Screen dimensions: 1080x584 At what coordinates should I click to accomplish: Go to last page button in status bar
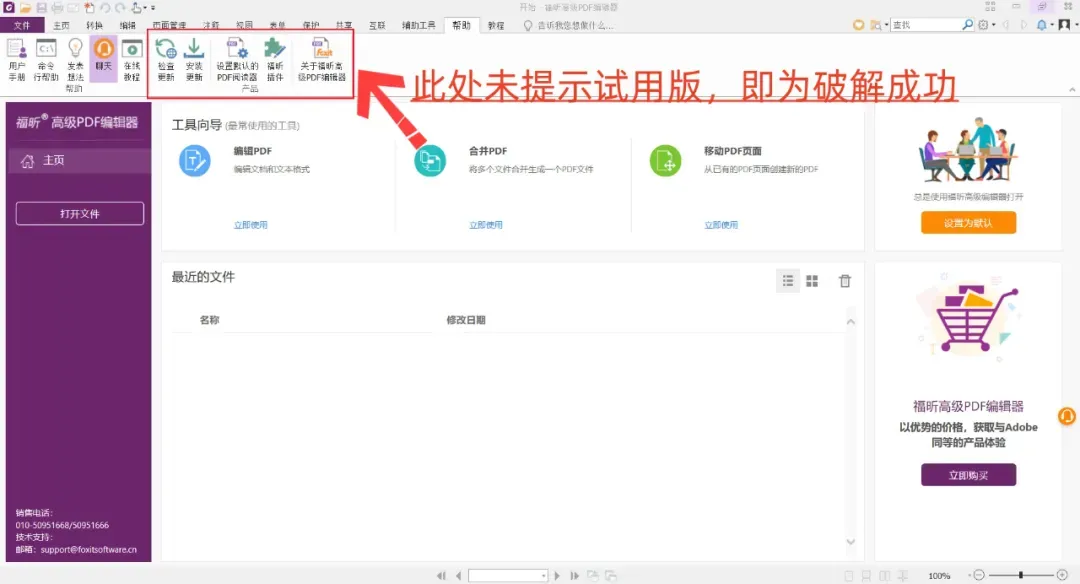[x=574, y=576]
